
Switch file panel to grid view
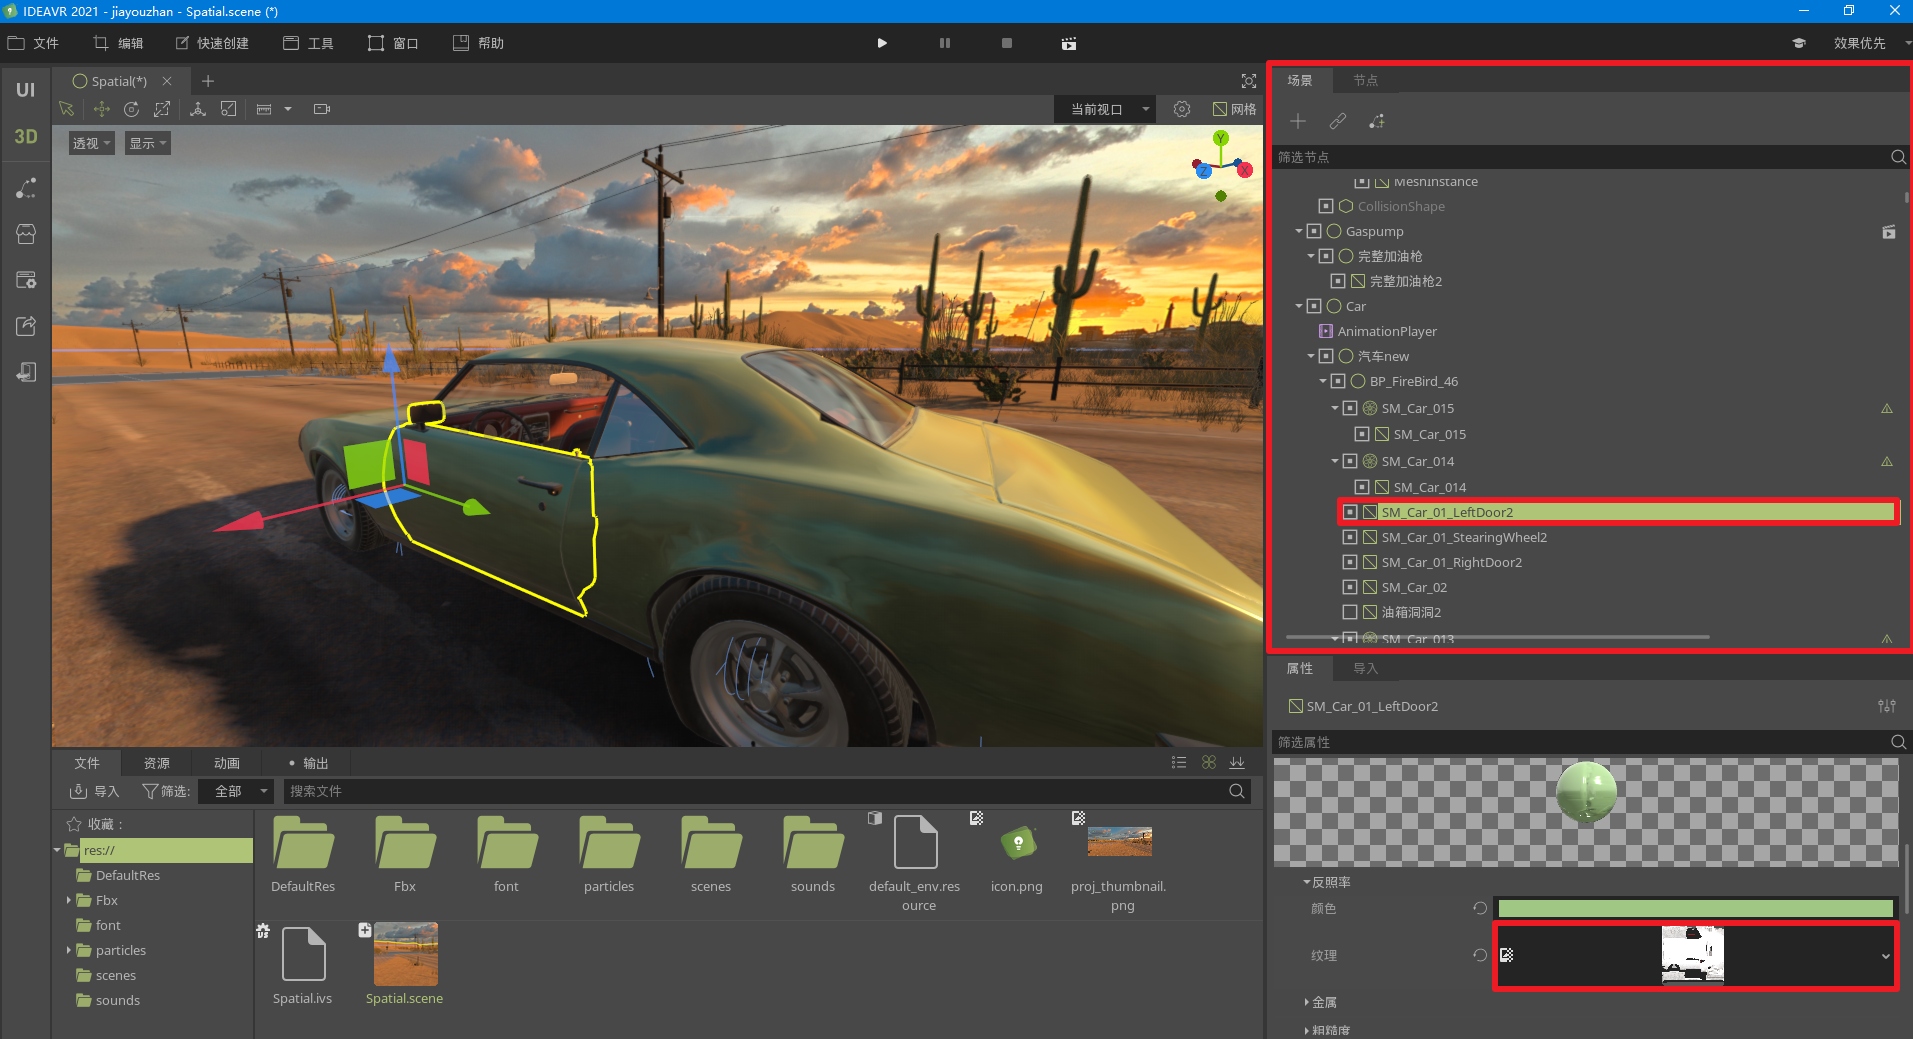(1209, 763)
